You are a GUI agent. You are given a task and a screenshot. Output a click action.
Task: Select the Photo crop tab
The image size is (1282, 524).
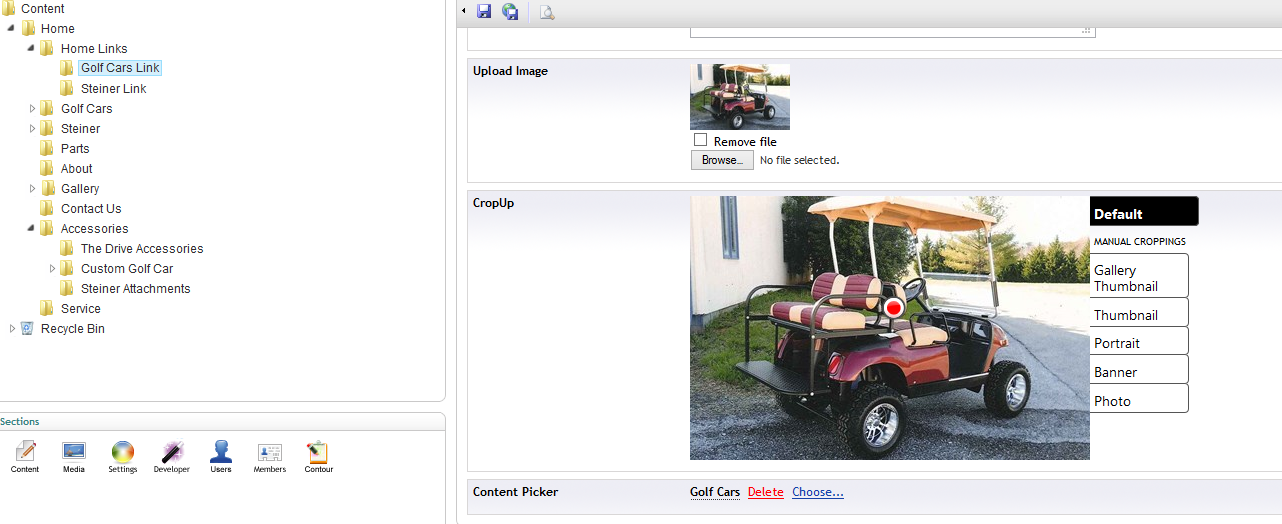coord(1139,399)
